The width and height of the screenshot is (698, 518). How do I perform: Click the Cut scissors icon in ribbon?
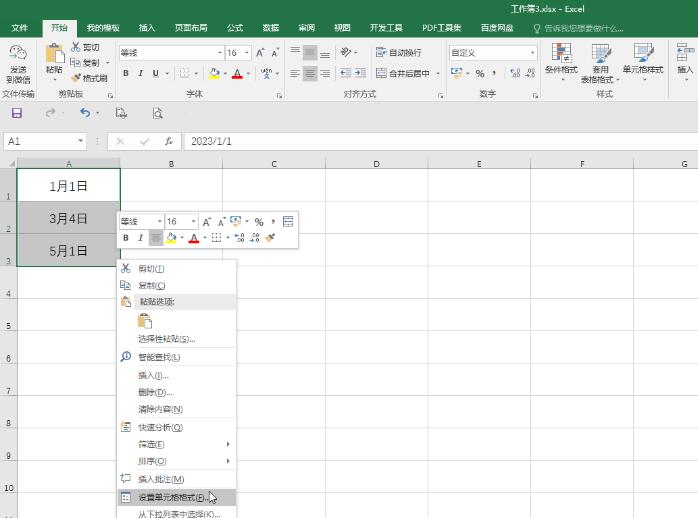pyautogui.click(x=76, y=47)
